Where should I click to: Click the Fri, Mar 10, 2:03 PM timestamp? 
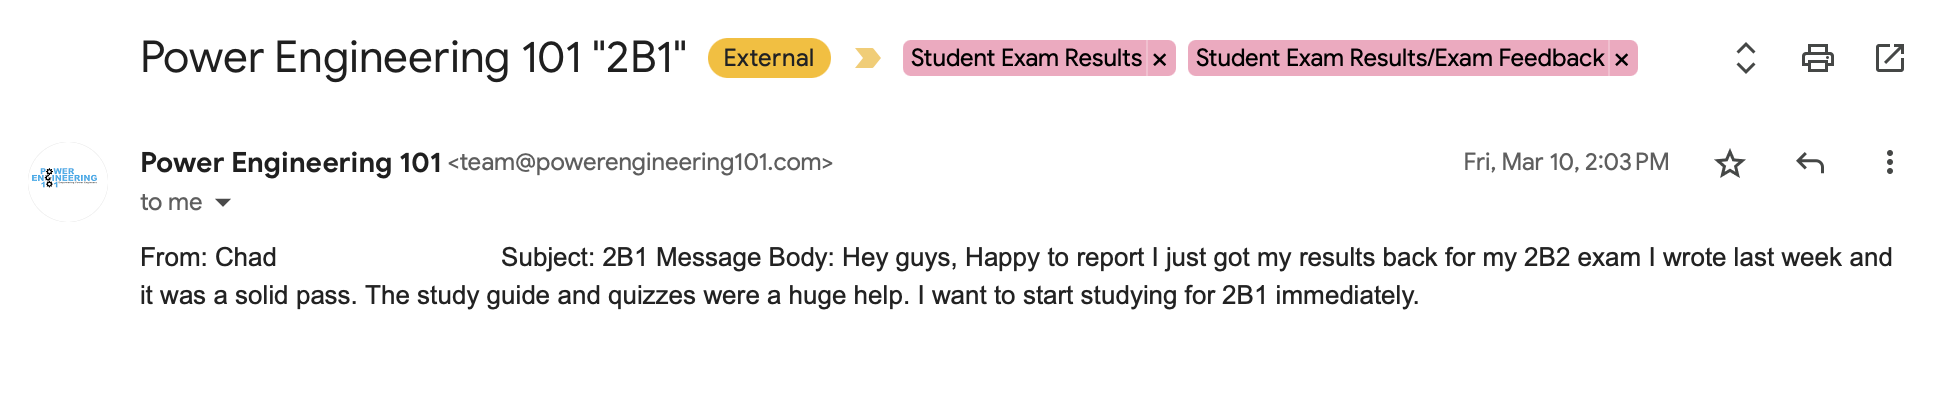pyautogui.click(x=1565, y=162)
